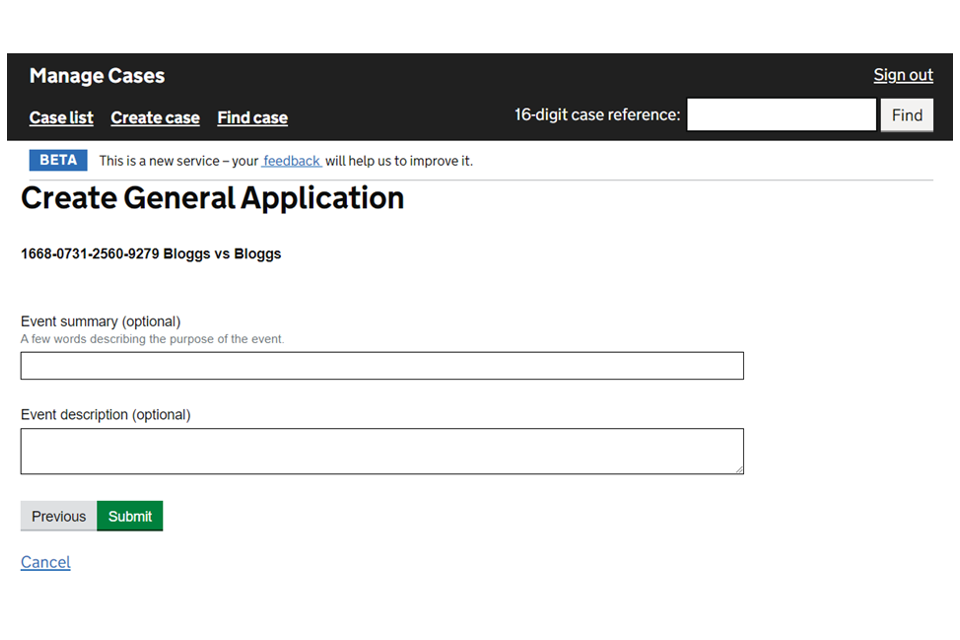Focus the 16-digit case reference field
This screenshot has height=640, width=960.
781,115
